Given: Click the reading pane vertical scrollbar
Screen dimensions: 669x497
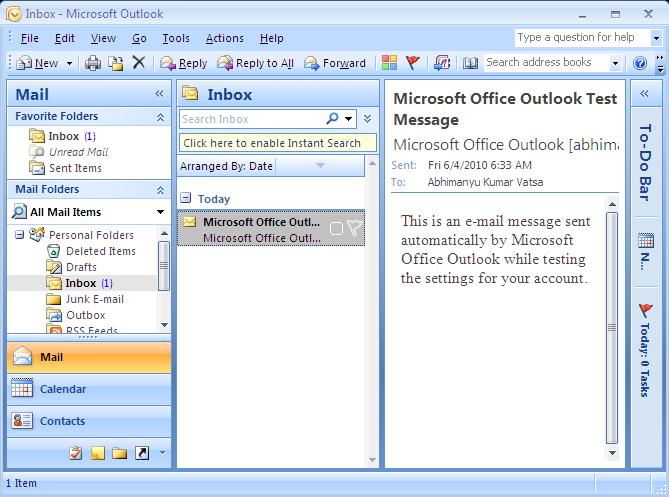Looking at the screenshot, I should [x=612, y=328].
